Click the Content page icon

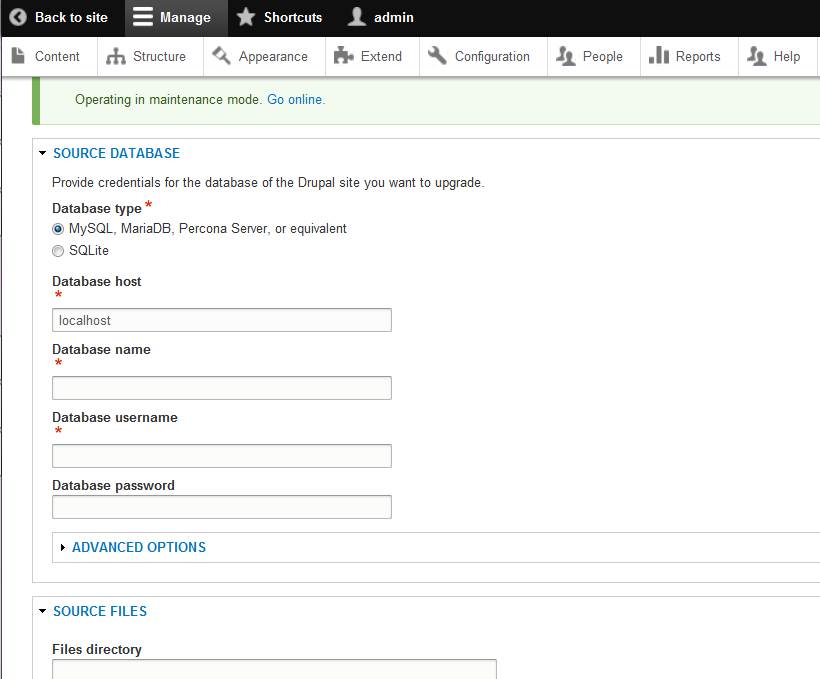click(x=18, y=55)
